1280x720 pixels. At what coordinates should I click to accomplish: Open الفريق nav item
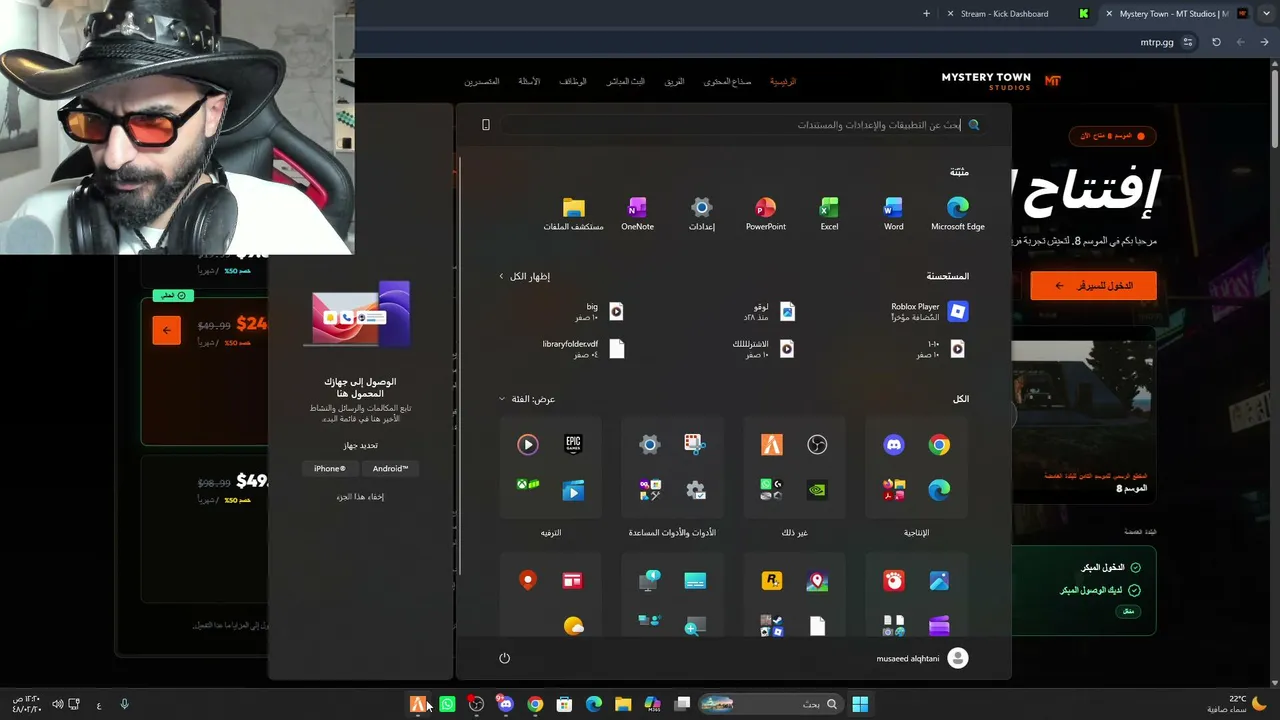point(675,81)
